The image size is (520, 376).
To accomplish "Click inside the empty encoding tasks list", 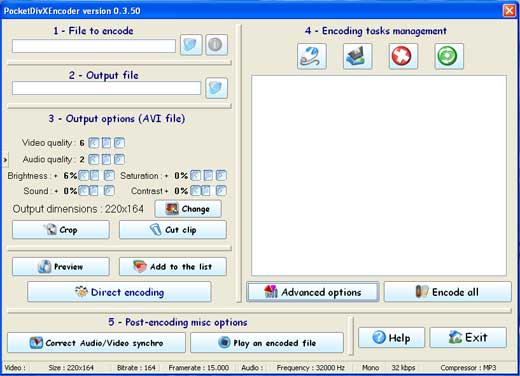I will (379, 176).
